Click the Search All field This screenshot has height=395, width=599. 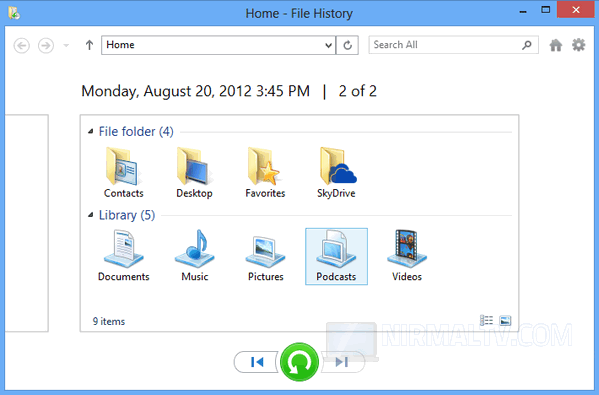453,45
